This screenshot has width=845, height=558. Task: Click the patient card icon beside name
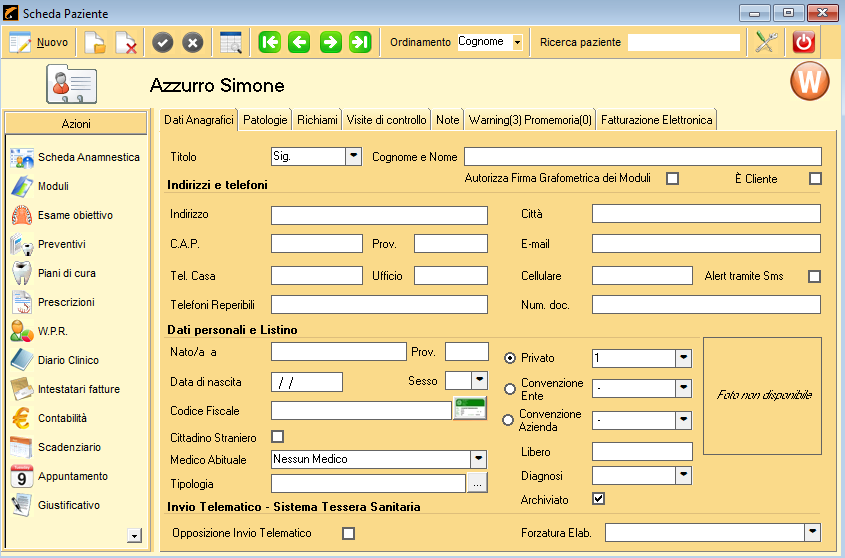(72, 84)
